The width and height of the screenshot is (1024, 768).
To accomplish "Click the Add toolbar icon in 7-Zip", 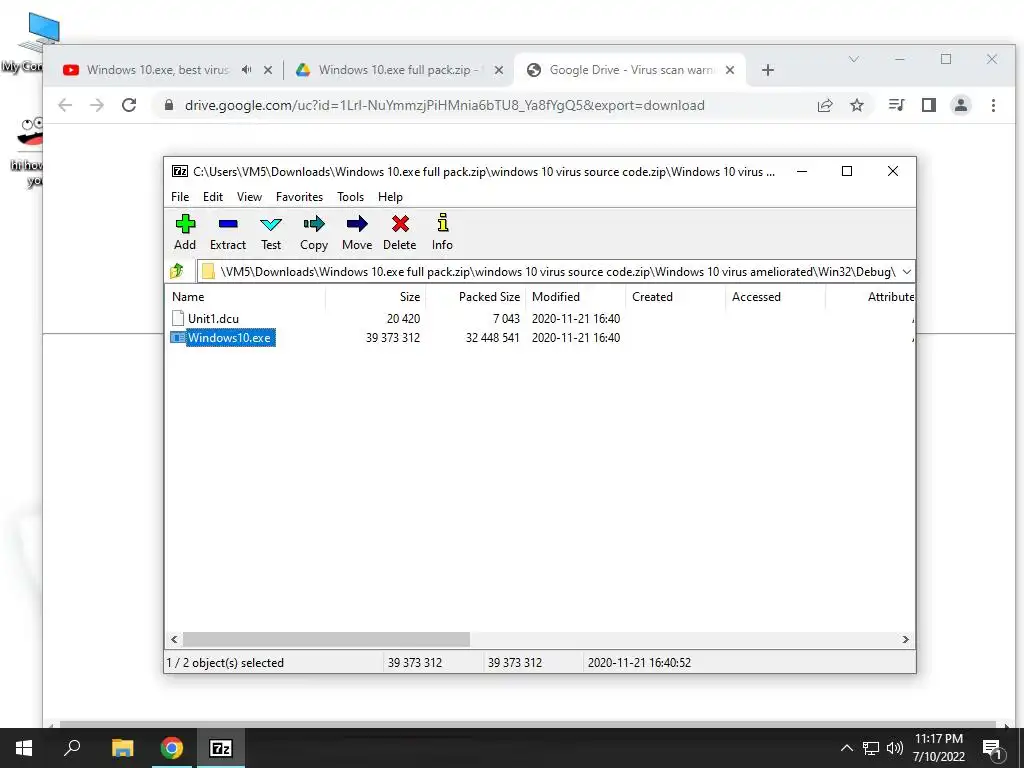I will click(185, 224).
